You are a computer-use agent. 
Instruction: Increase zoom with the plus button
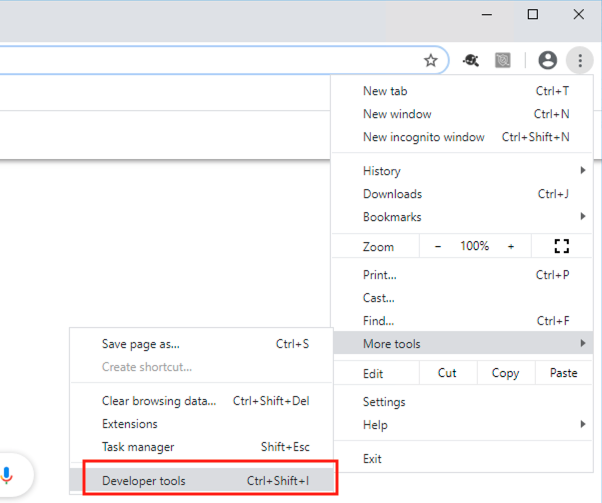click(x=511, y=247)
